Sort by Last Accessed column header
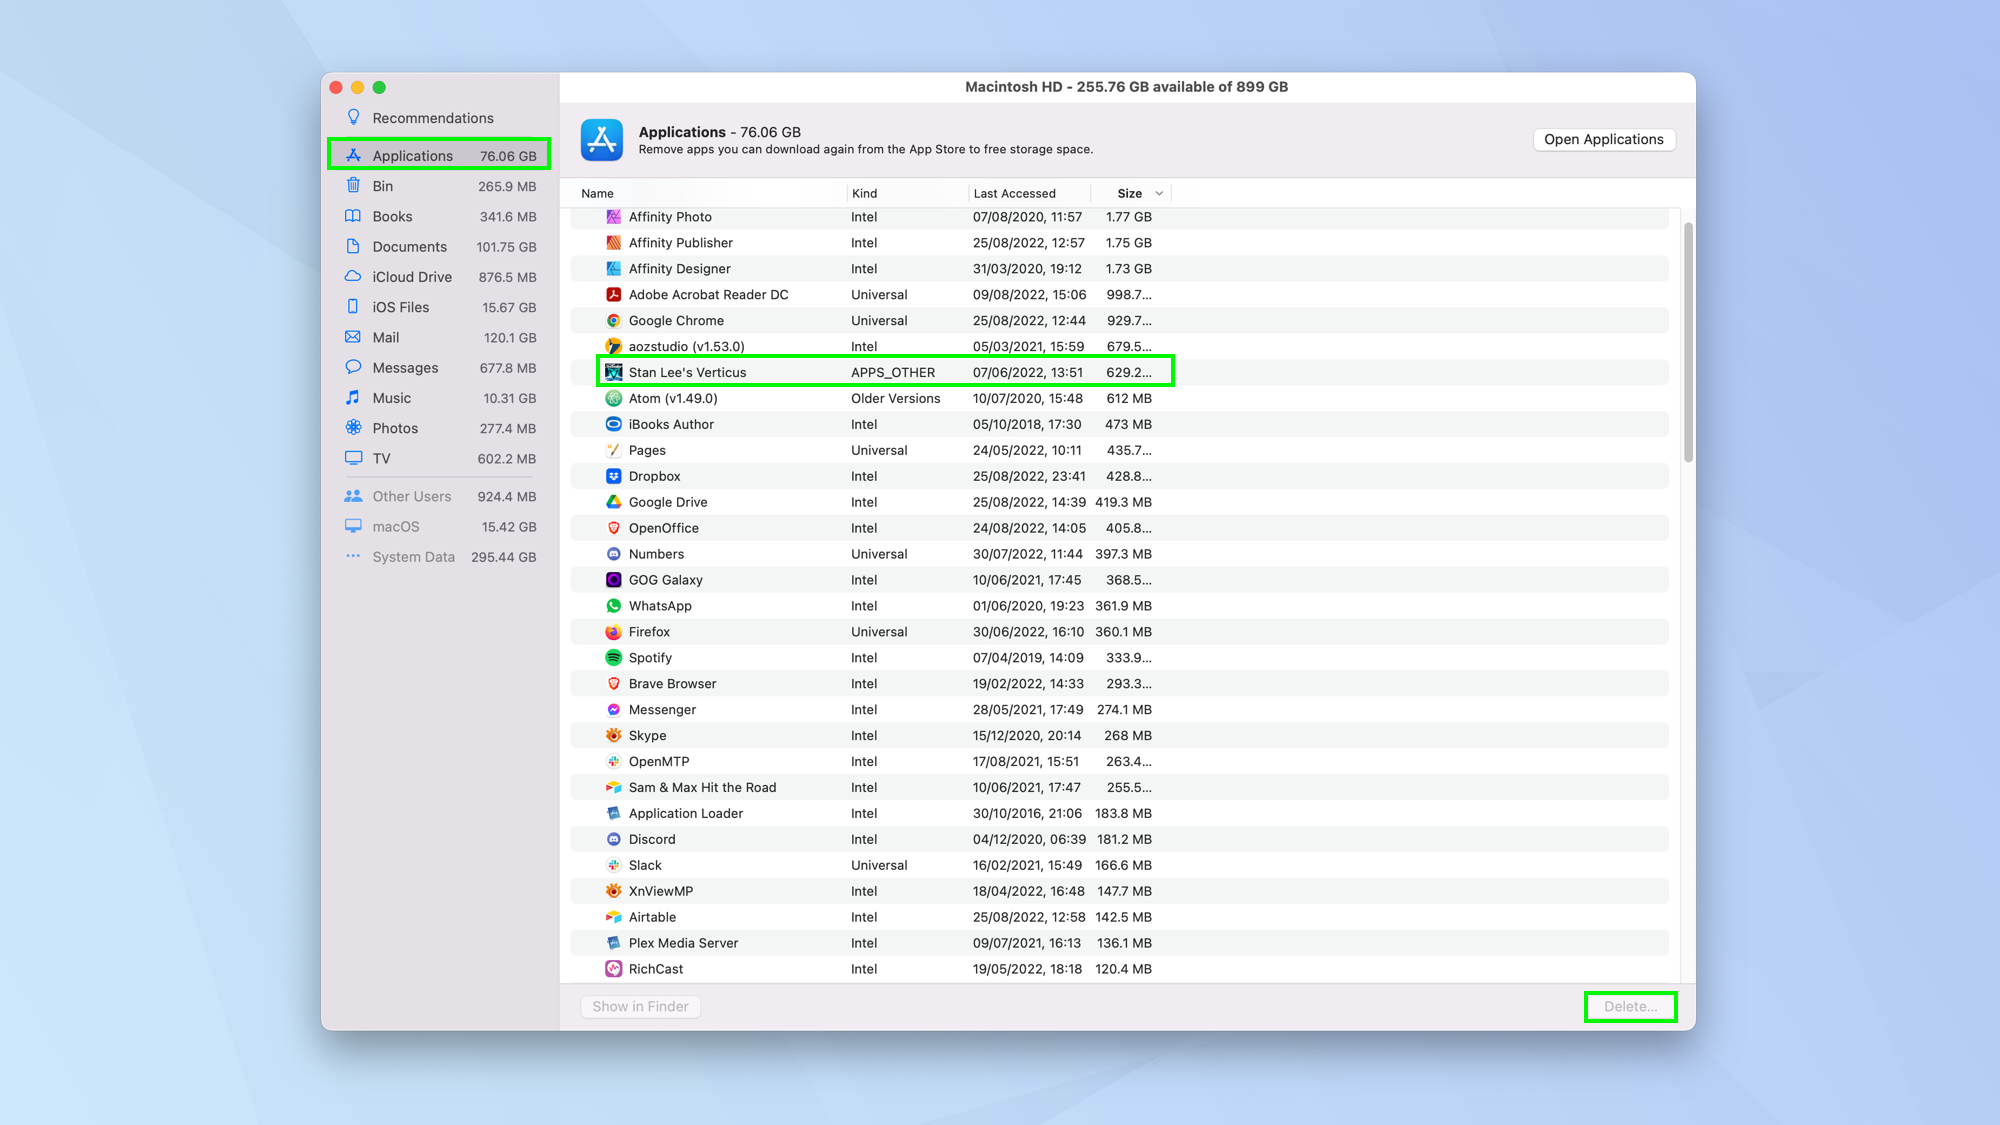2000x1125 pixels. click(1014, 193)
